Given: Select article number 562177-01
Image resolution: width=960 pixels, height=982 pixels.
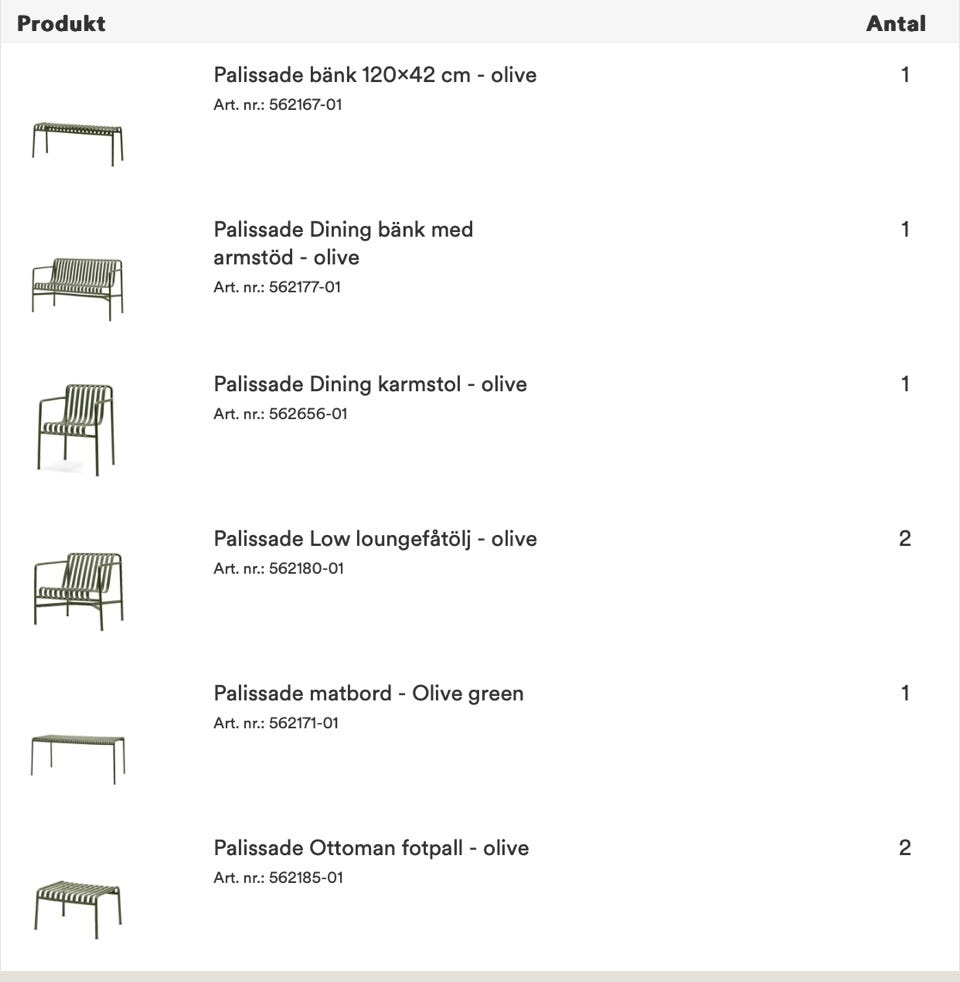Looking at the screenshot, I should coord(277,287).
